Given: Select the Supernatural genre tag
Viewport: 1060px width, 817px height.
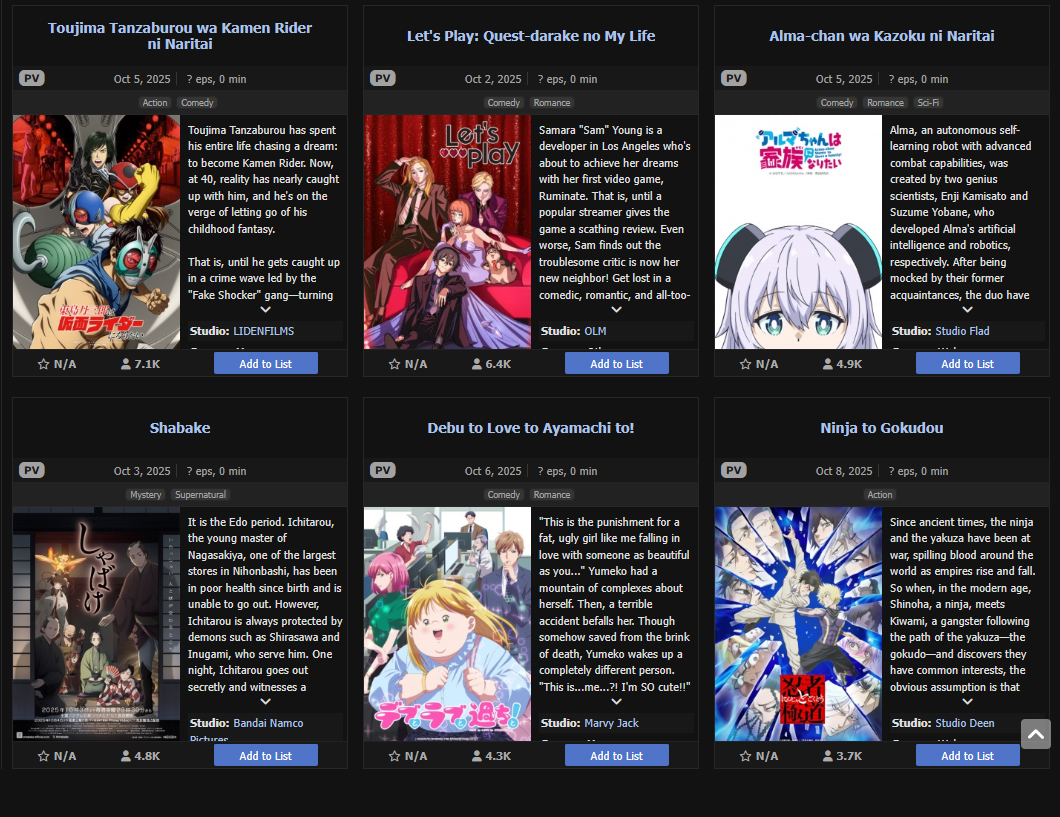Looking at the screenshot, I should coord(200,495).
